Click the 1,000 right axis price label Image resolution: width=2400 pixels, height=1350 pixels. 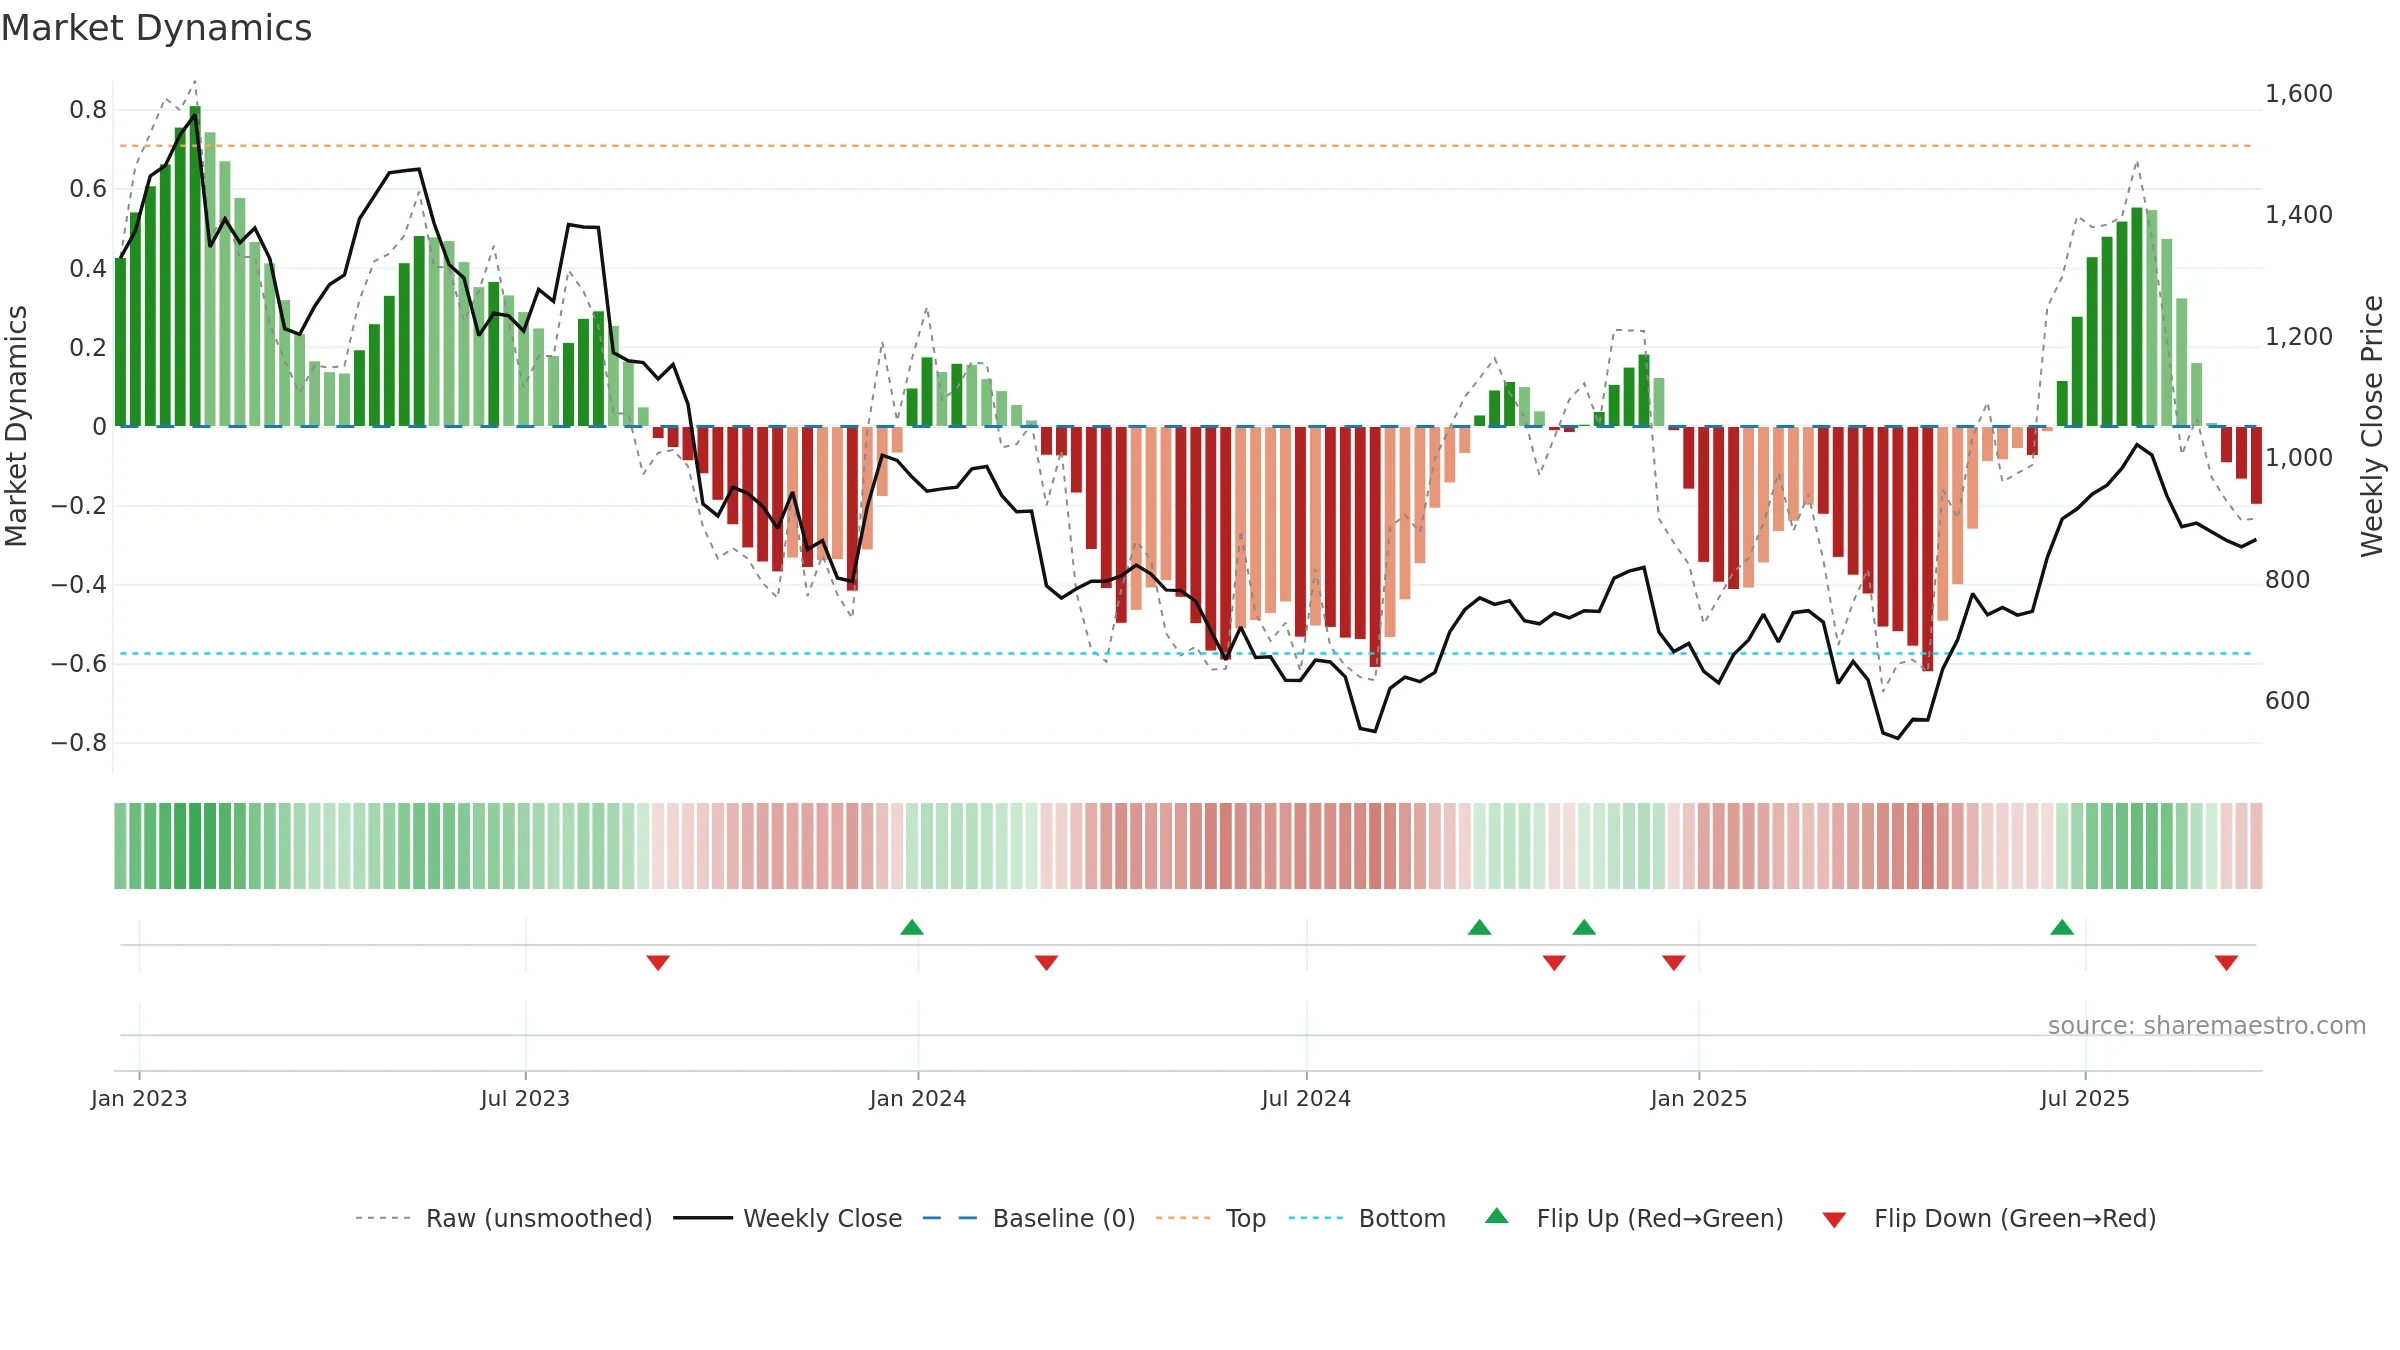coord(2299,458)
